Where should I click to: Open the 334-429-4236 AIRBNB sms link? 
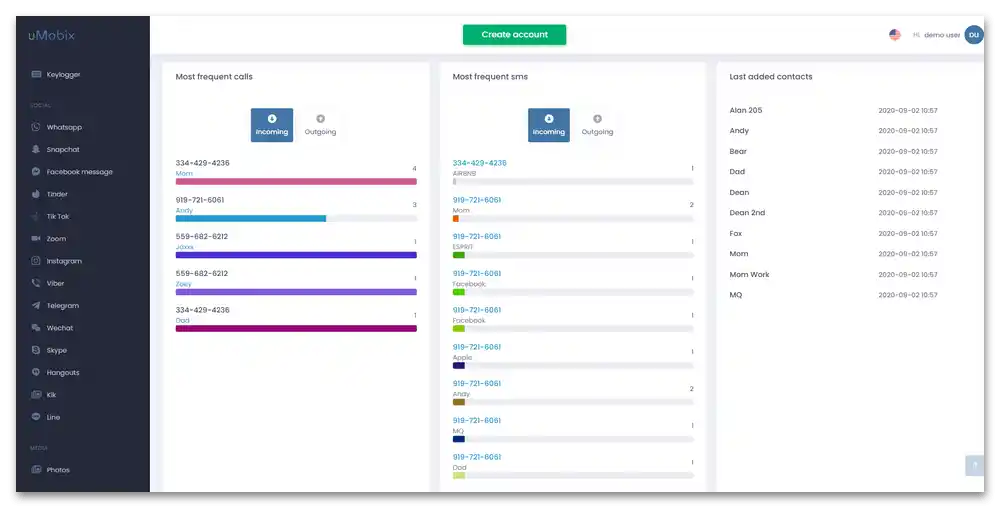point(480,163)
